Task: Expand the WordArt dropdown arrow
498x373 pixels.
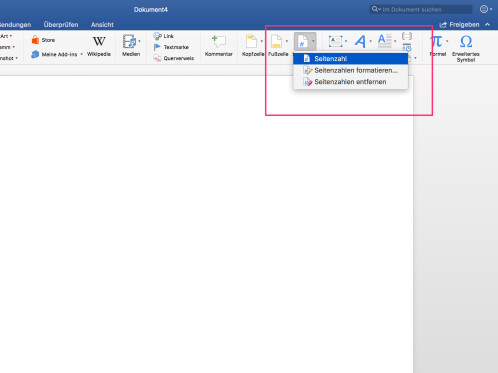Action: click(x=370, y=41)
